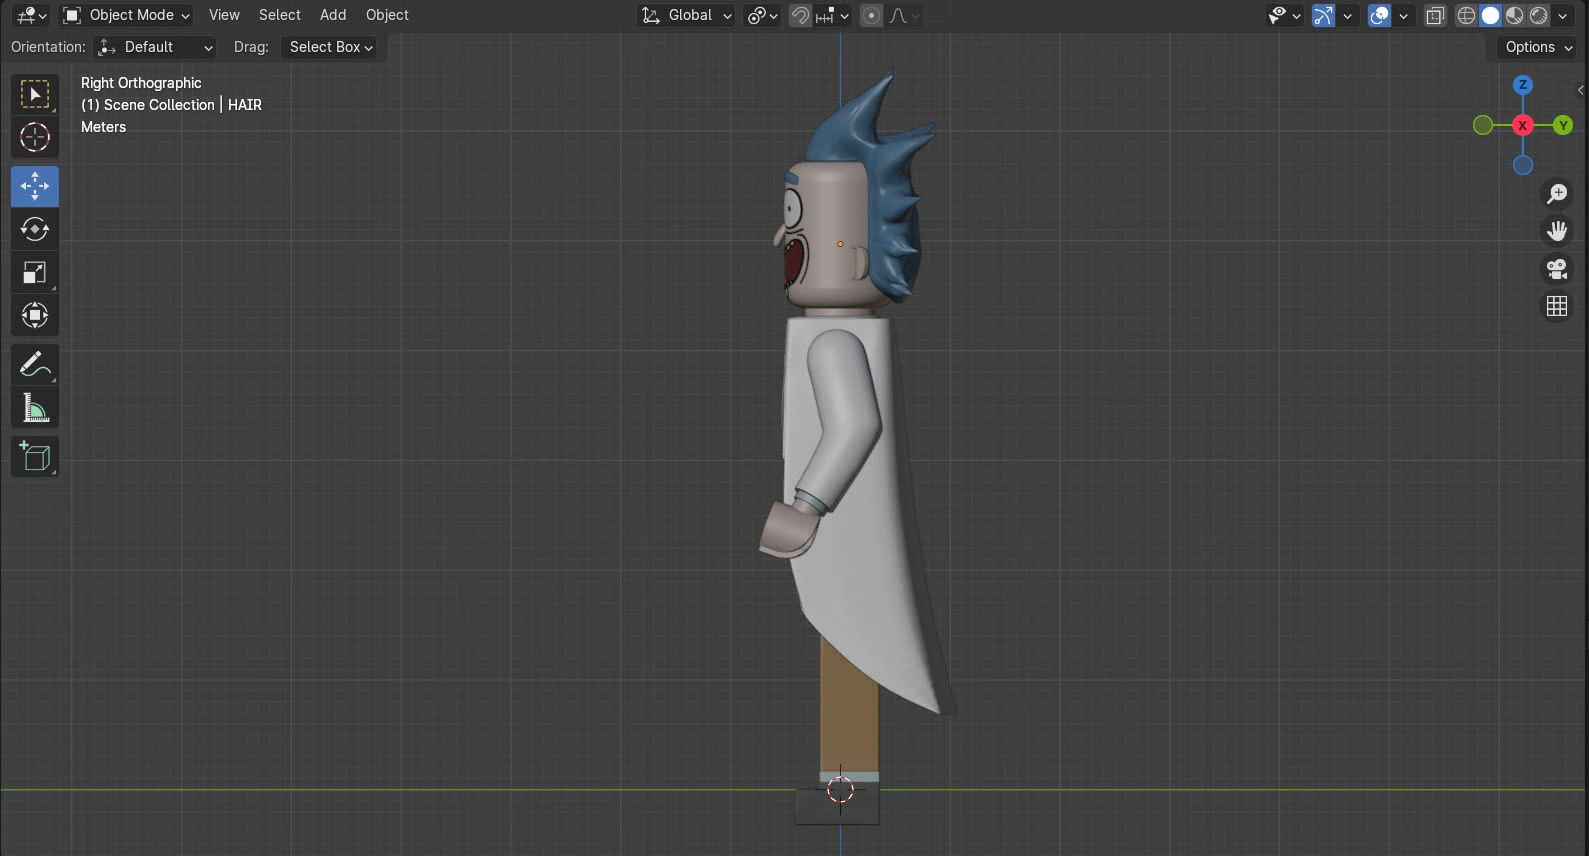1589x856 pixels.
Task: Click the Add Cube tool
Action: 35,457
